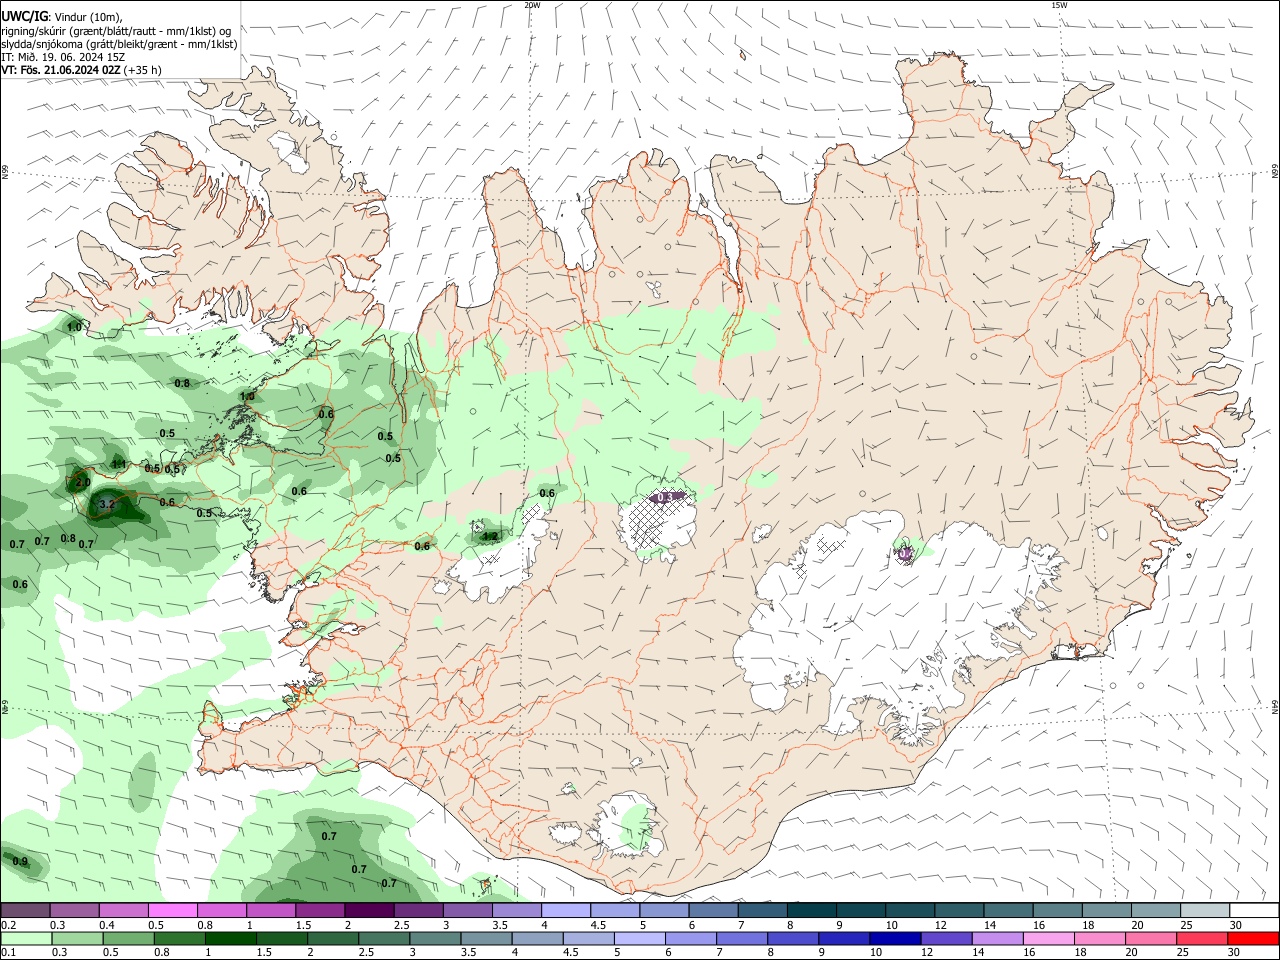This screenshot has width=1280, height=960.
Task: Click the '3.2' precipitation value on map
Action: (107, 506)
